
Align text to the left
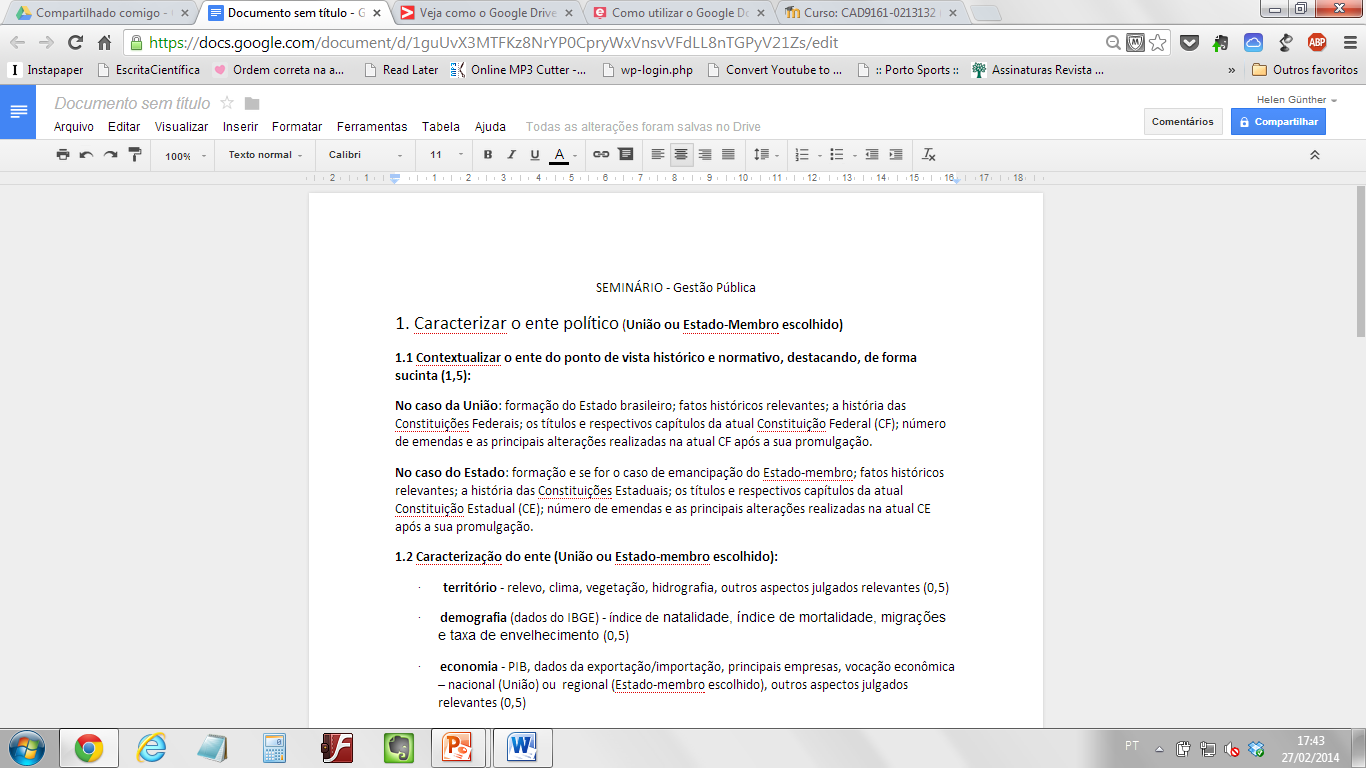tap(657, 155)
